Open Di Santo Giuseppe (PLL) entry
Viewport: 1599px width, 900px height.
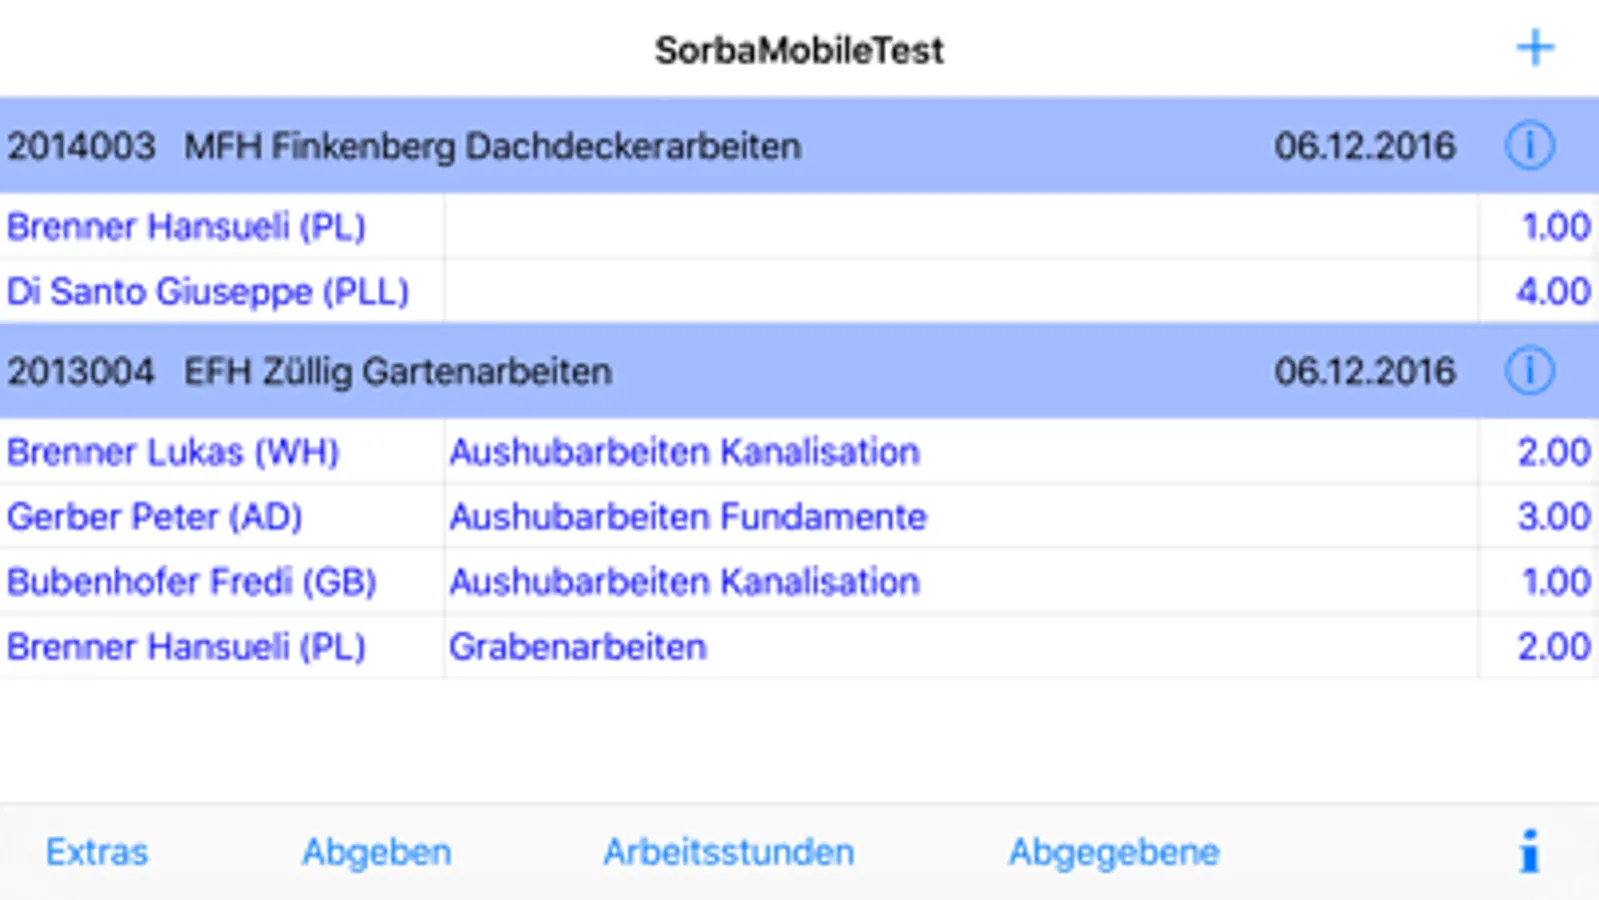pos(208,292)
